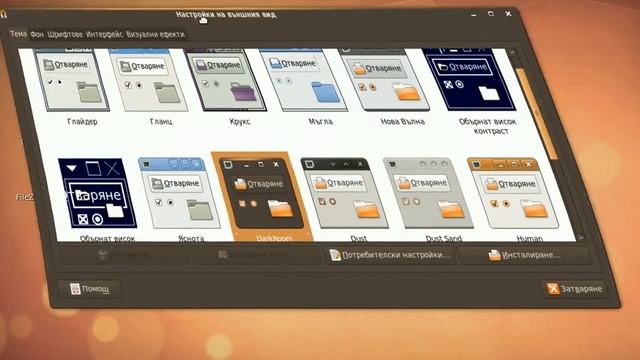Click the greyed-out Изтриване button

tap(124, 255)
